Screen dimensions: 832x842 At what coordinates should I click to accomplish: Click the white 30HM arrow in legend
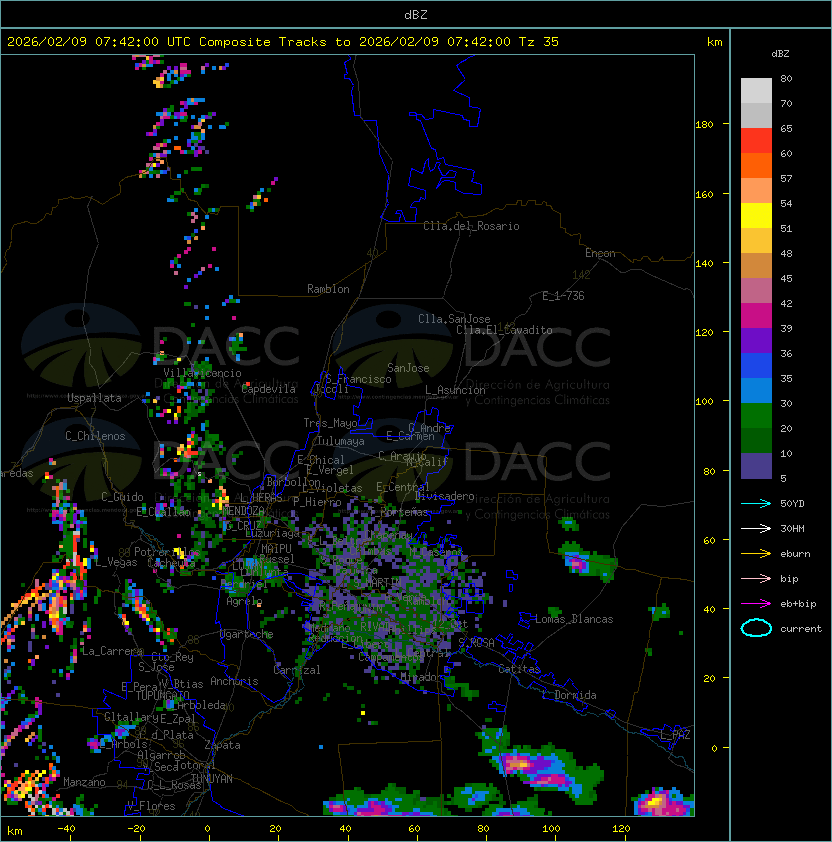point(756,528)
